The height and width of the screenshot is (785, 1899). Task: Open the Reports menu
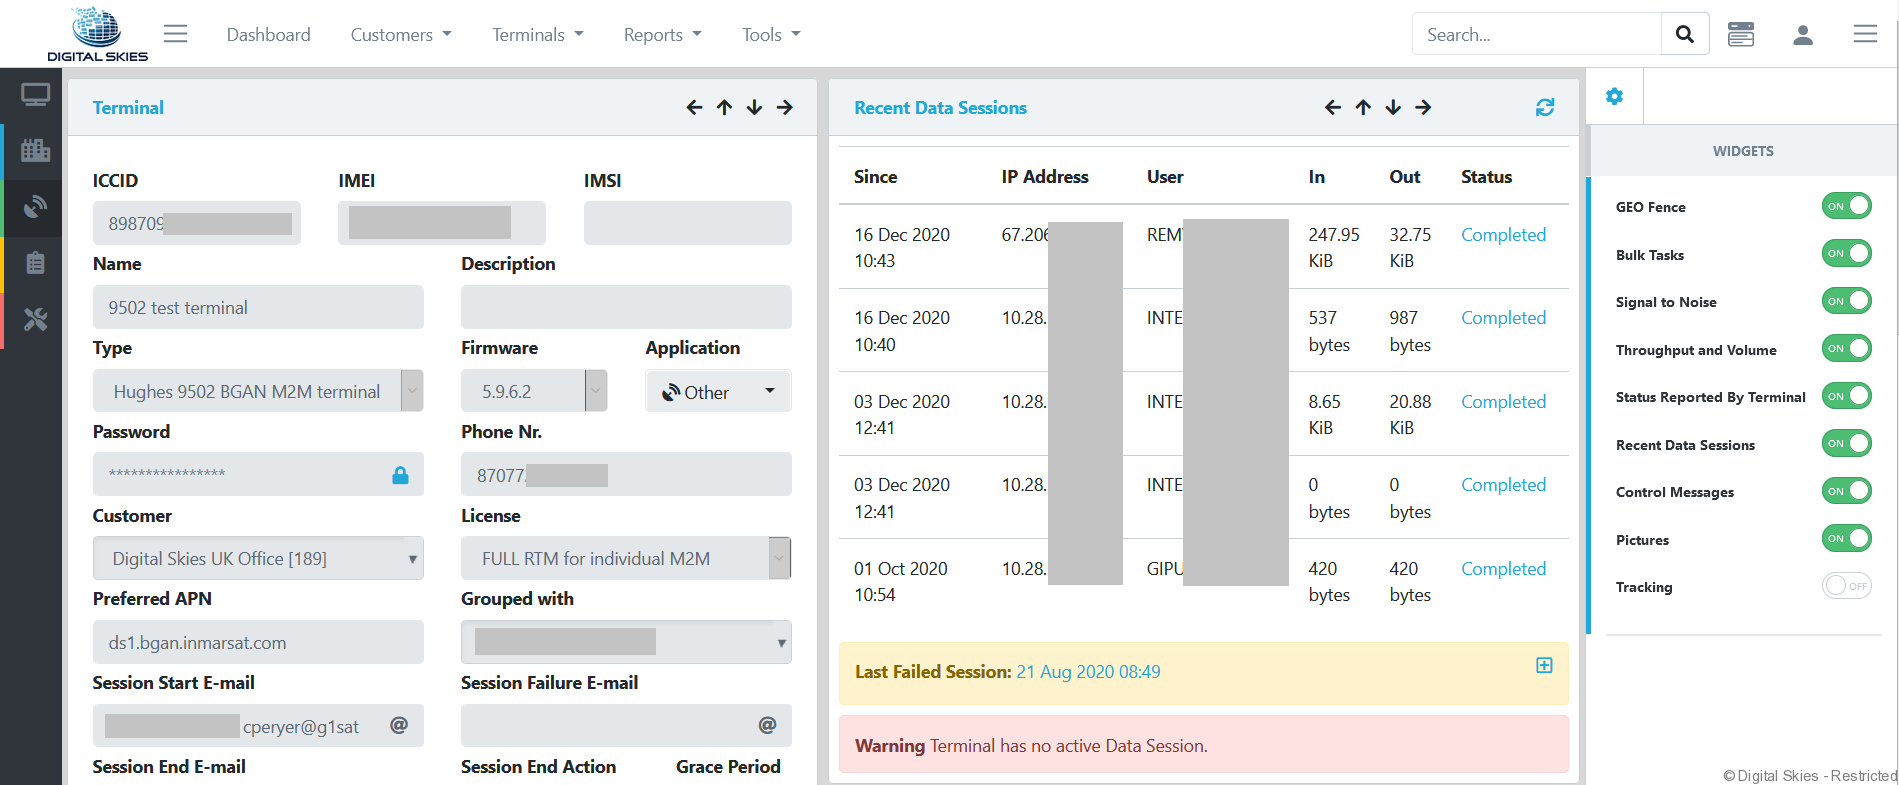662,35
